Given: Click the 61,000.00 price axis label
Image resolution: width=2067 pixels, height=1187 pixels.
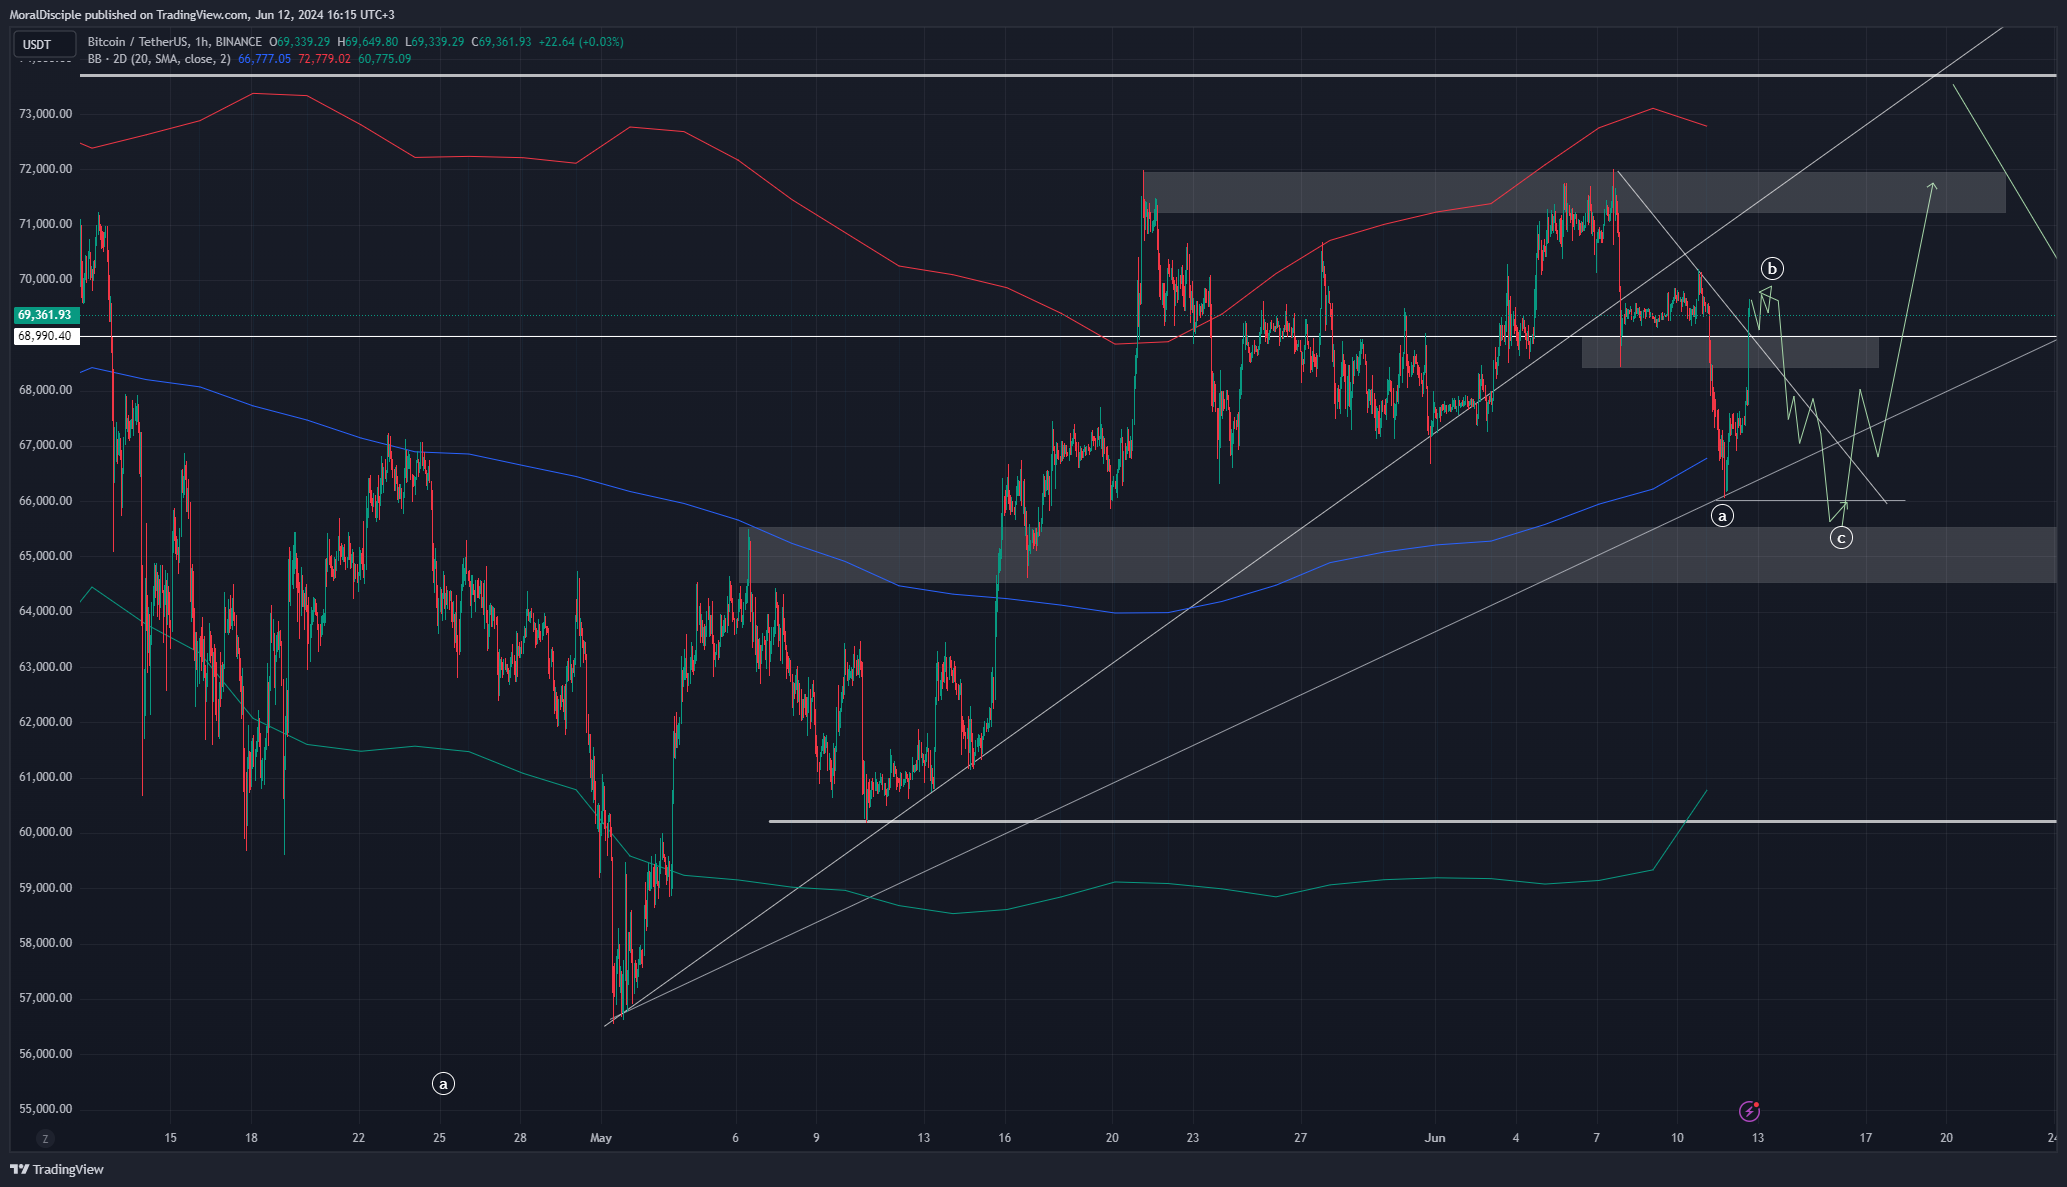Looking at the screenshot, I should (45, 777).
